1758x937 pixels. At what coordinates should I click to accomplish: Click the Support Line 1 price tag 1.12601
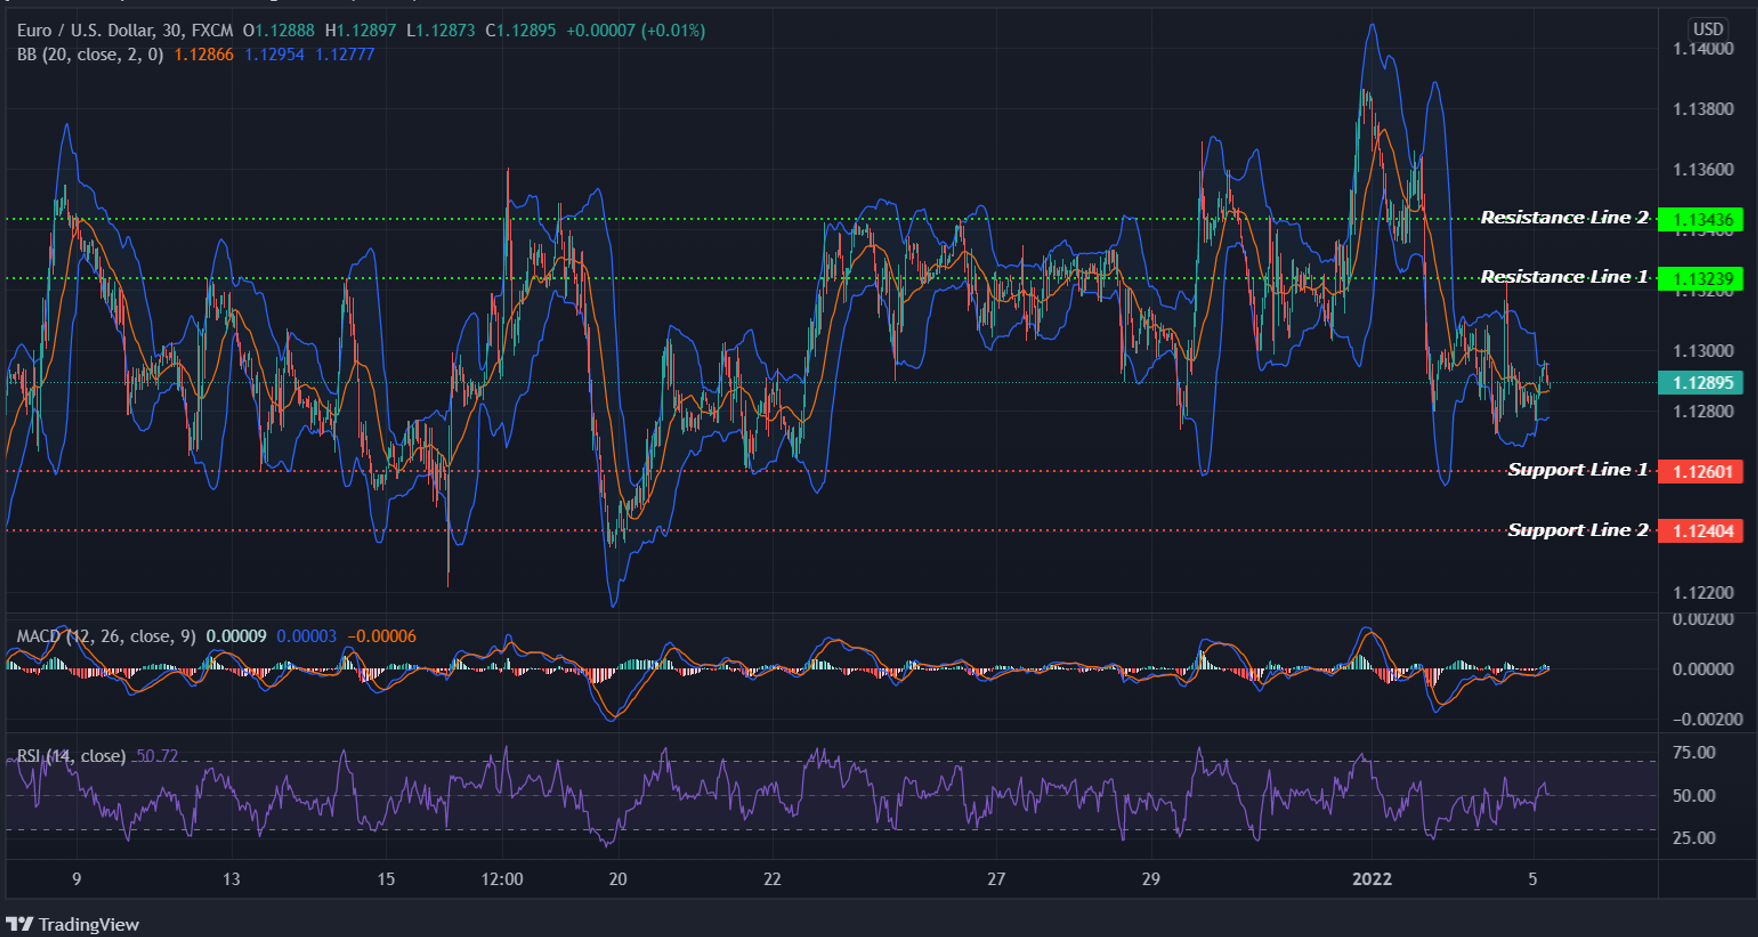click(x=1704, y=470)
